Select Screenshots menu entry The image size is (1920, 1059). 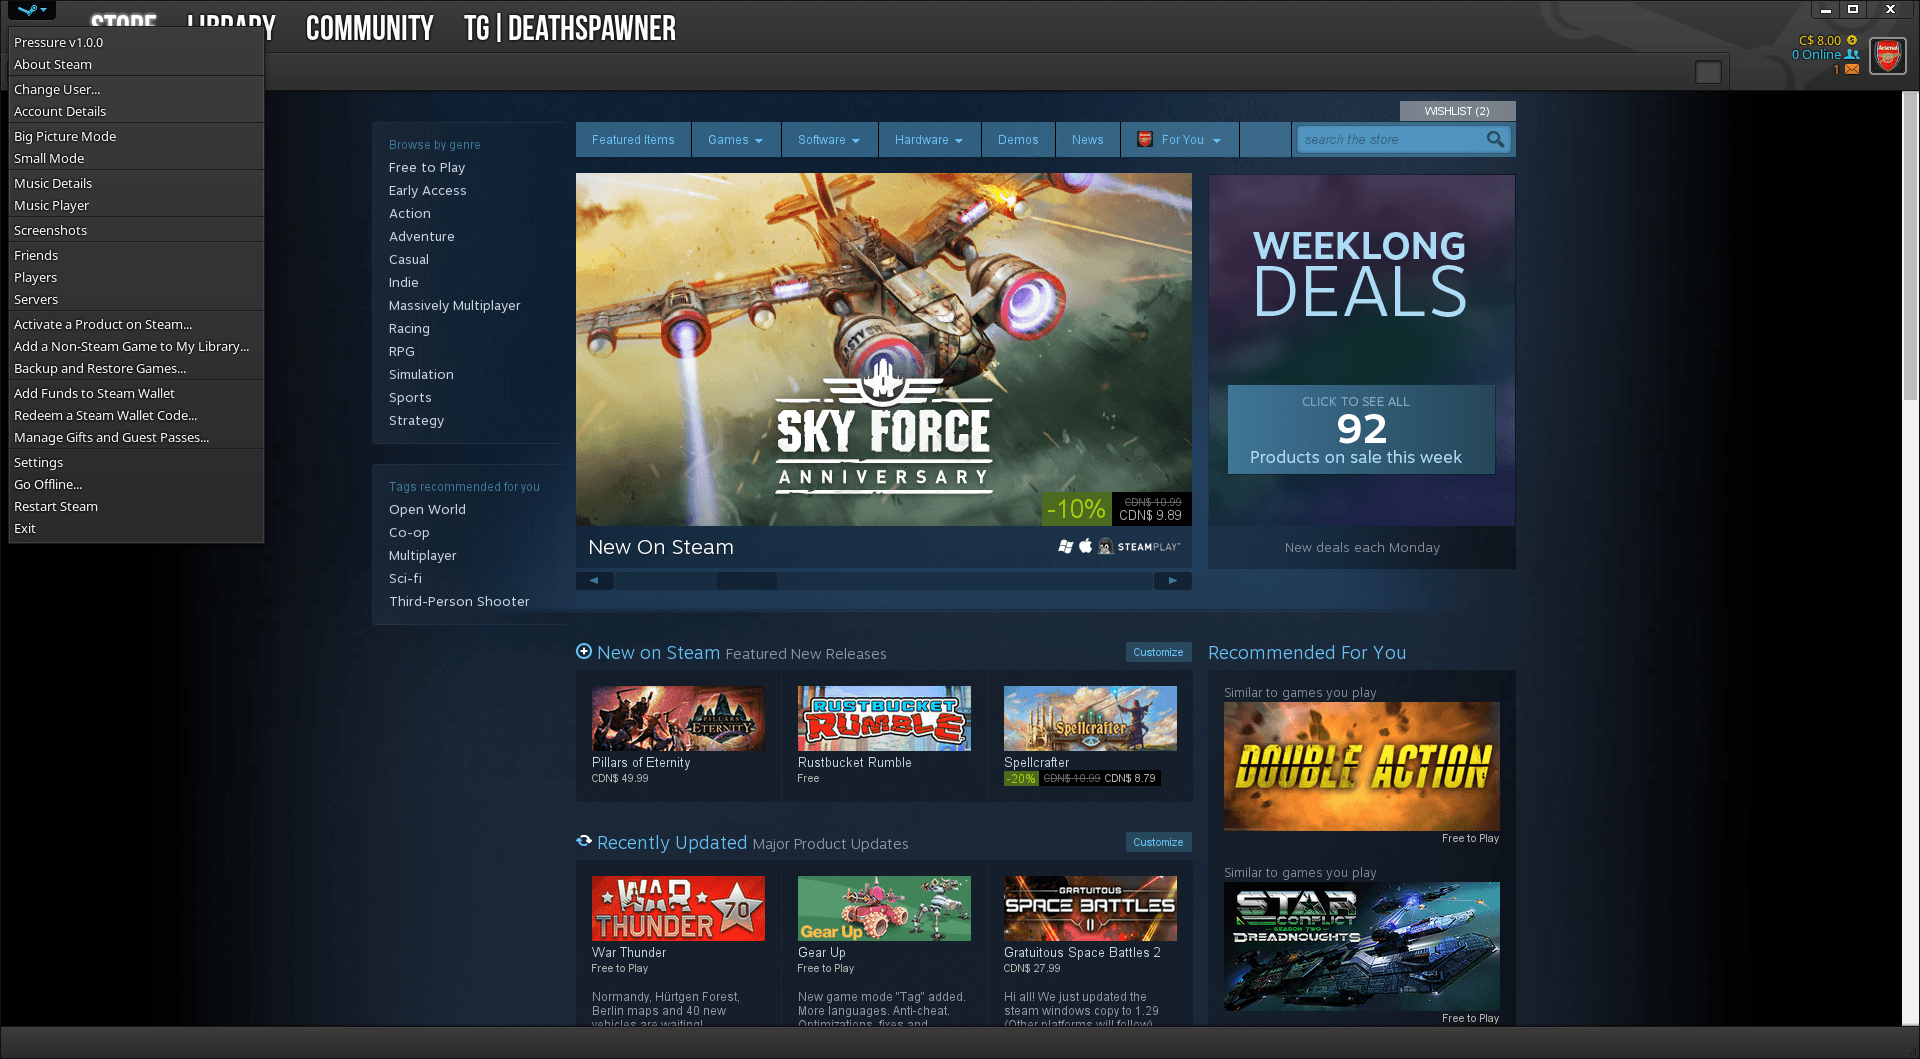[136, 230]
